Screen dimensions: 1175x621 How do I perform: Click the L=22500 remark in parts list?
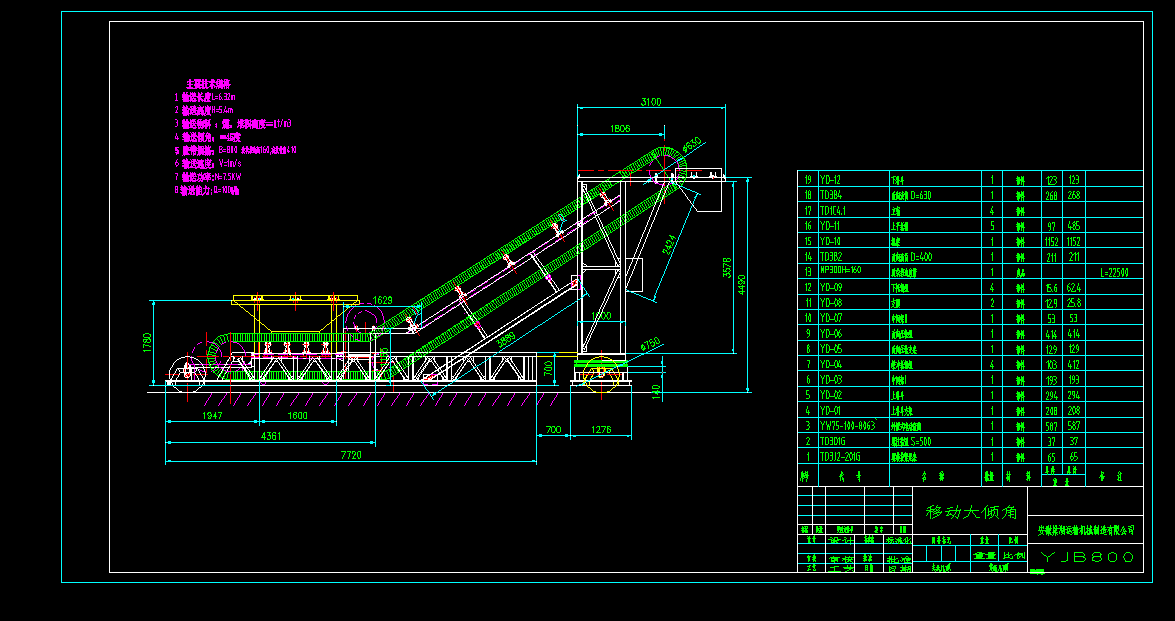point(1114,272)
